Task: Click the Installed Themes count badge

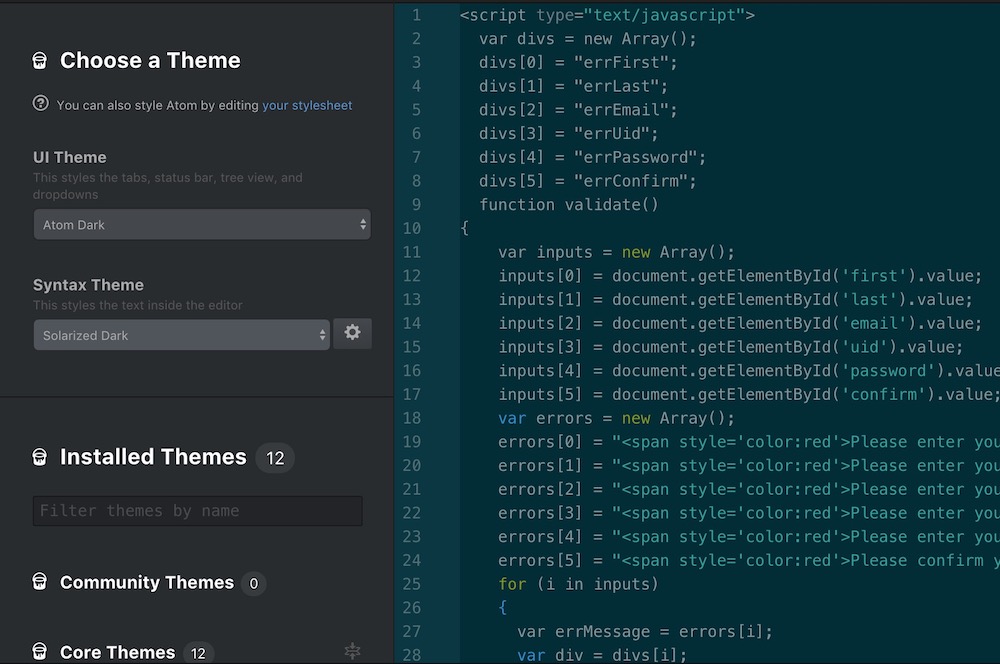Action: pyautogui.click(x=275, y=458)
